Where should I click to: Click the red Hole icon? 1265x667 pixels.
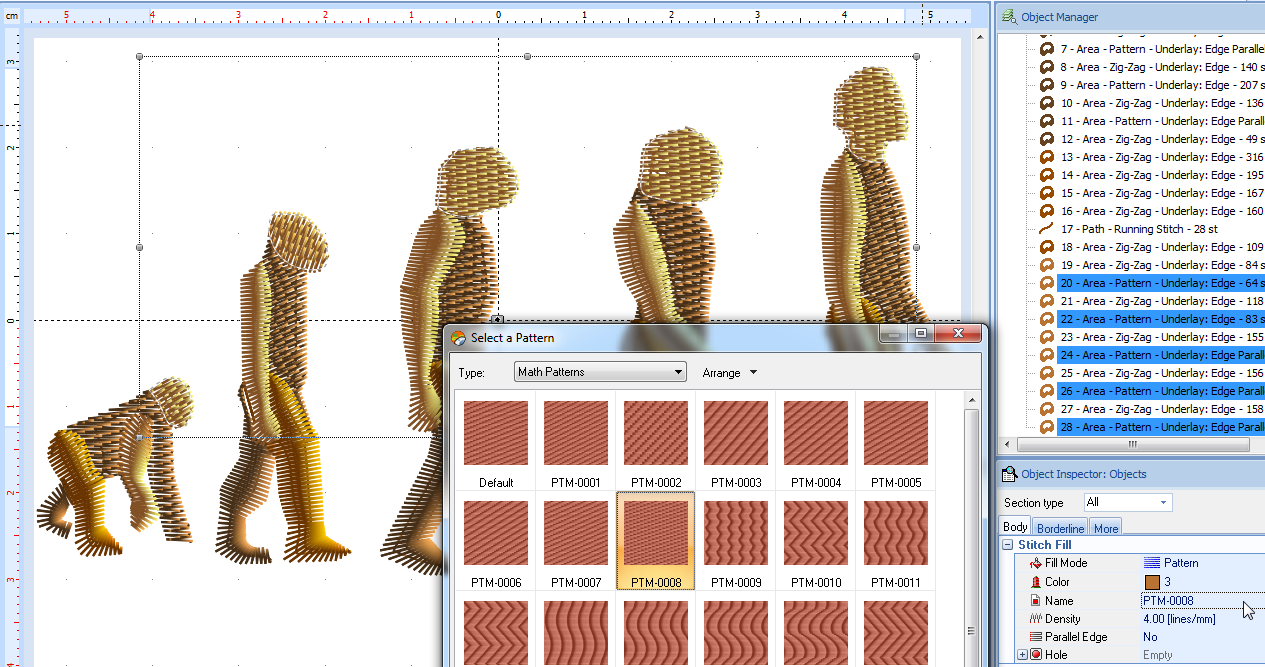click(x=1035, y=655)
